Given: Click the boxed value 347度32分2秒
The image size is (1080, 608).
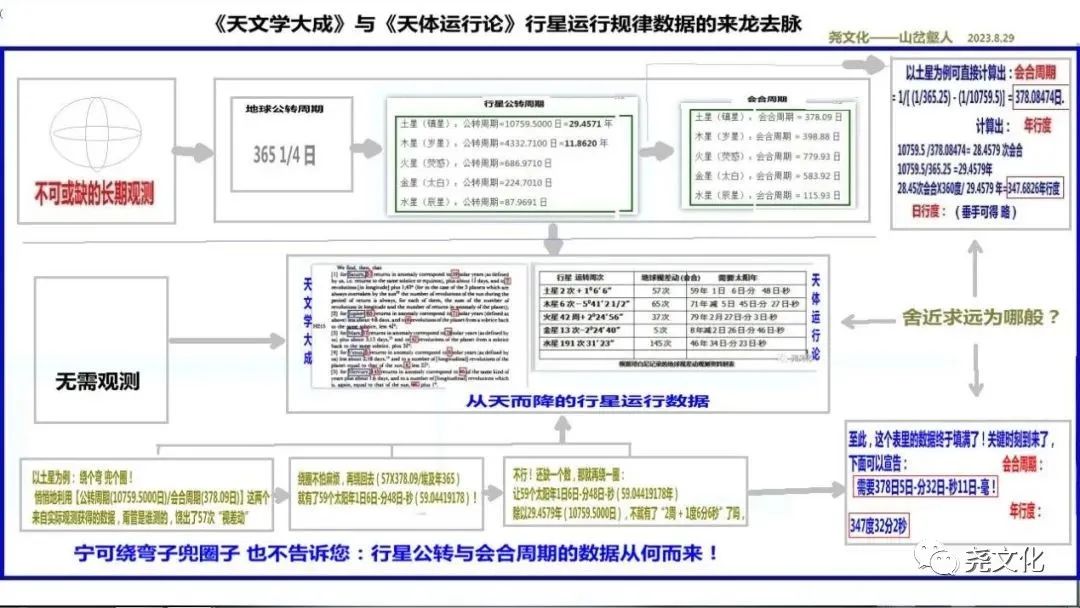Looking at the screenshot, I should [878, 526].
